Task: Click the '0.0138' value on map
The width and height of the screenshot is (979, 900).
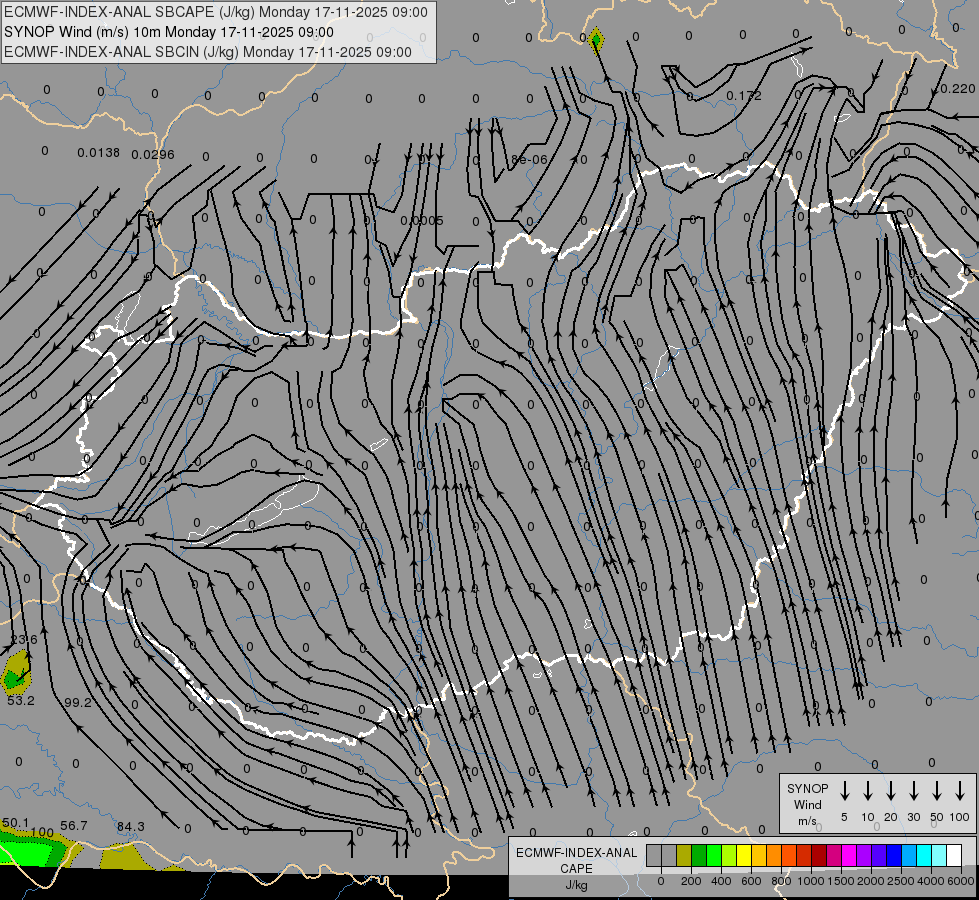Action: point(99,152)
